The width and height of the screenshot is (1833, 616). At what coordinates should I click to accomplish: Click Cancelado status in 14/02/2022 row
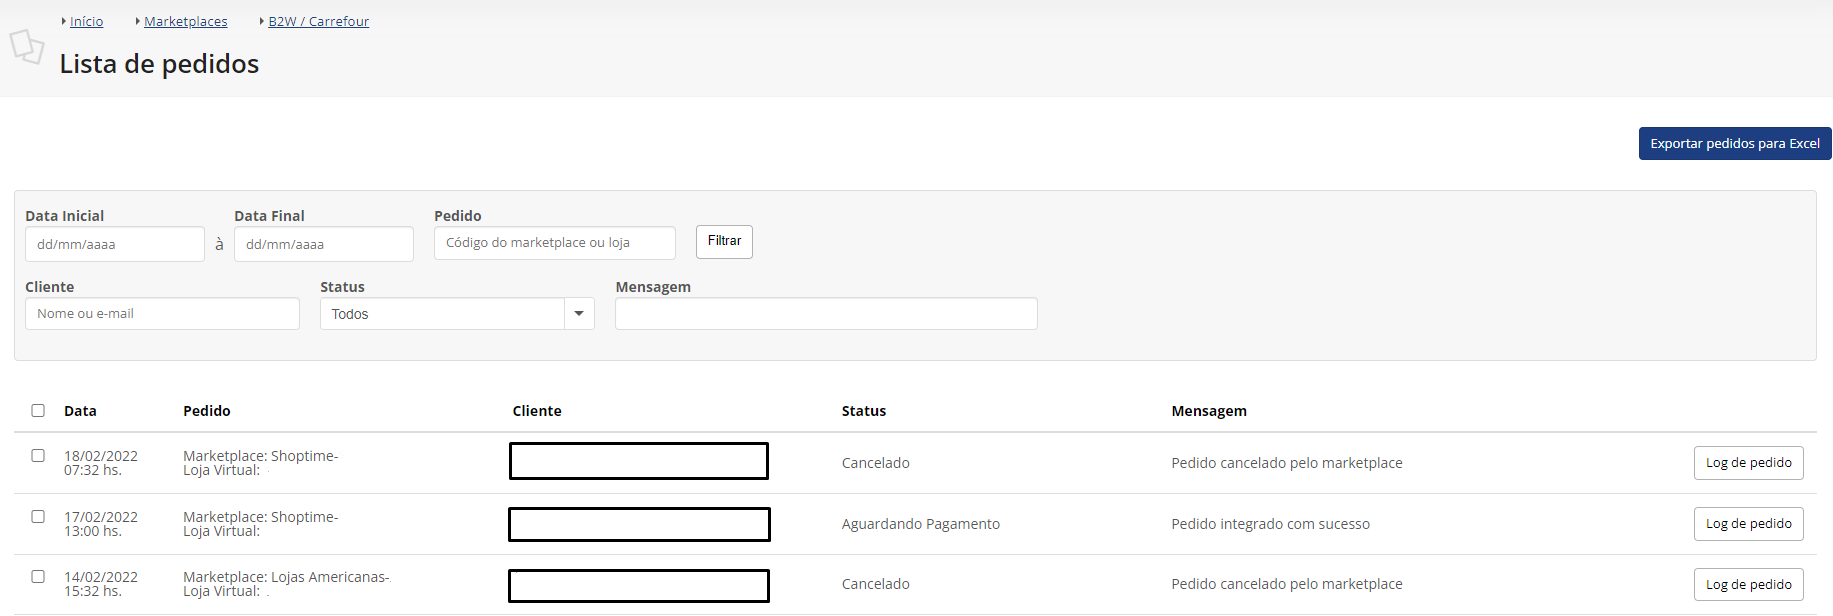tap(875, 584)
